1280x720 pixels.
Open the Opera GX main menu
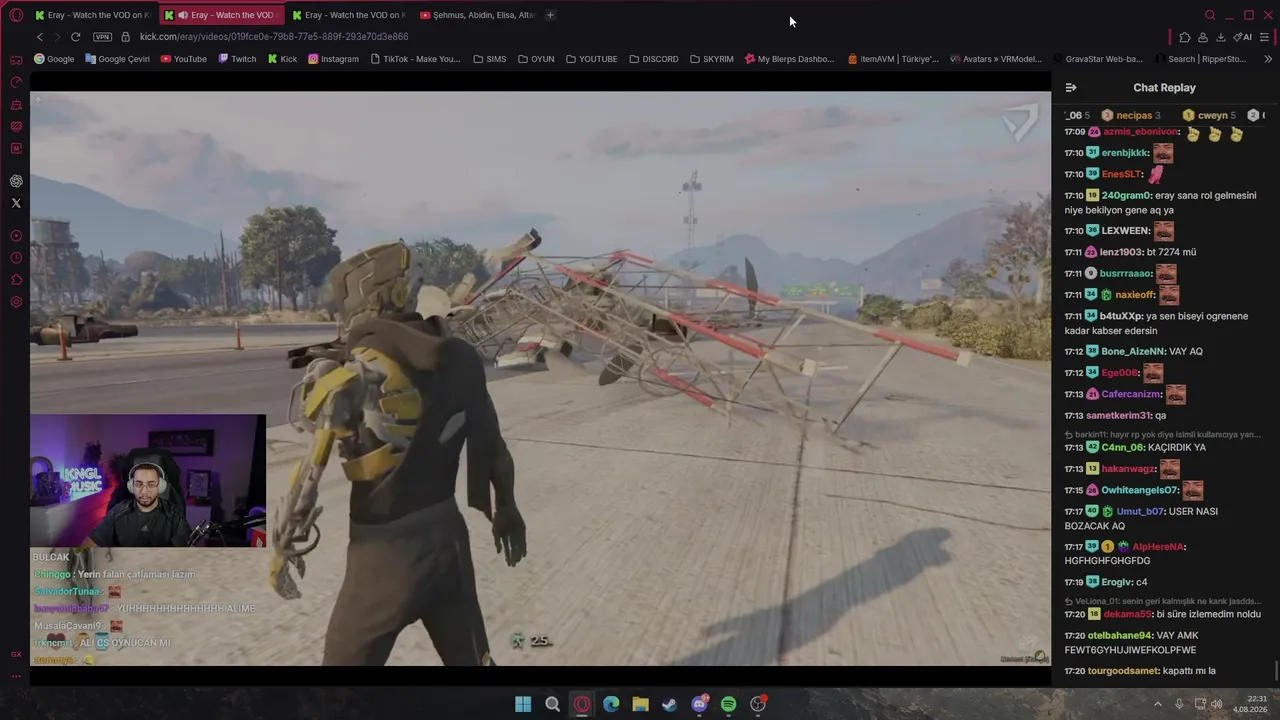pyautogui.click(x=16, y=15)
